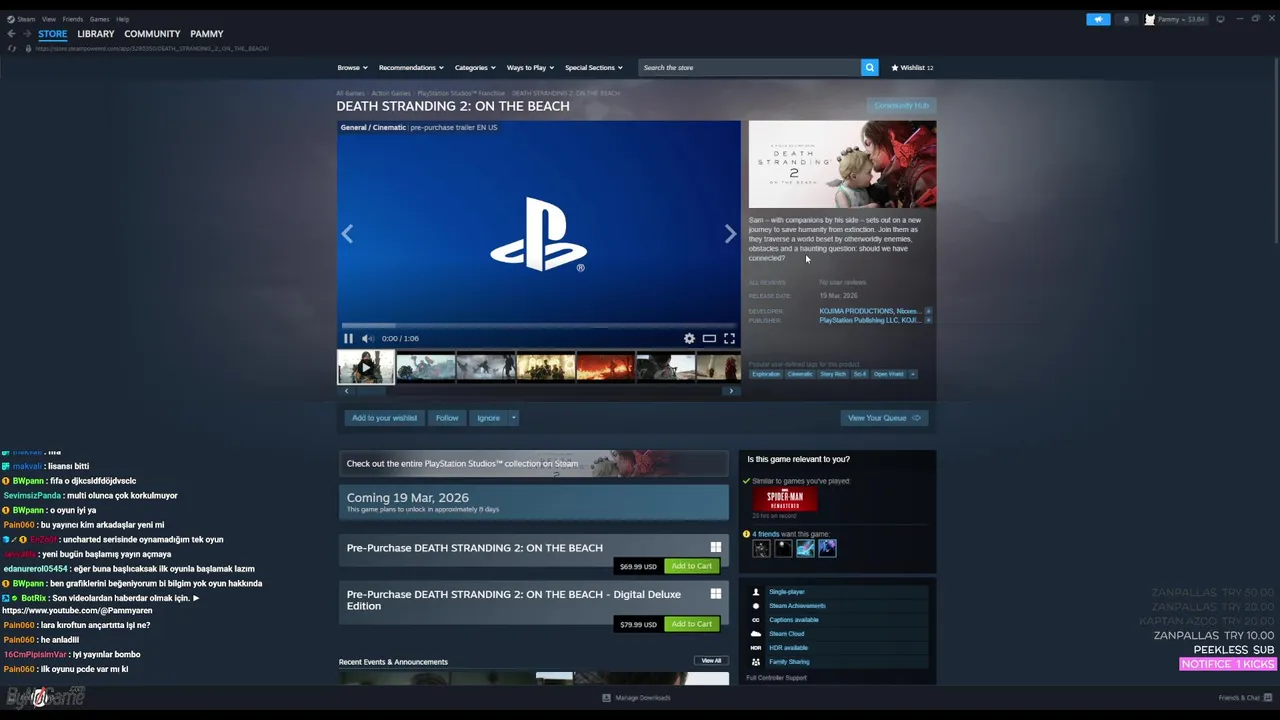Open video settings gear
Viewport: 1280px width, 720px height.
click(689, 338)
